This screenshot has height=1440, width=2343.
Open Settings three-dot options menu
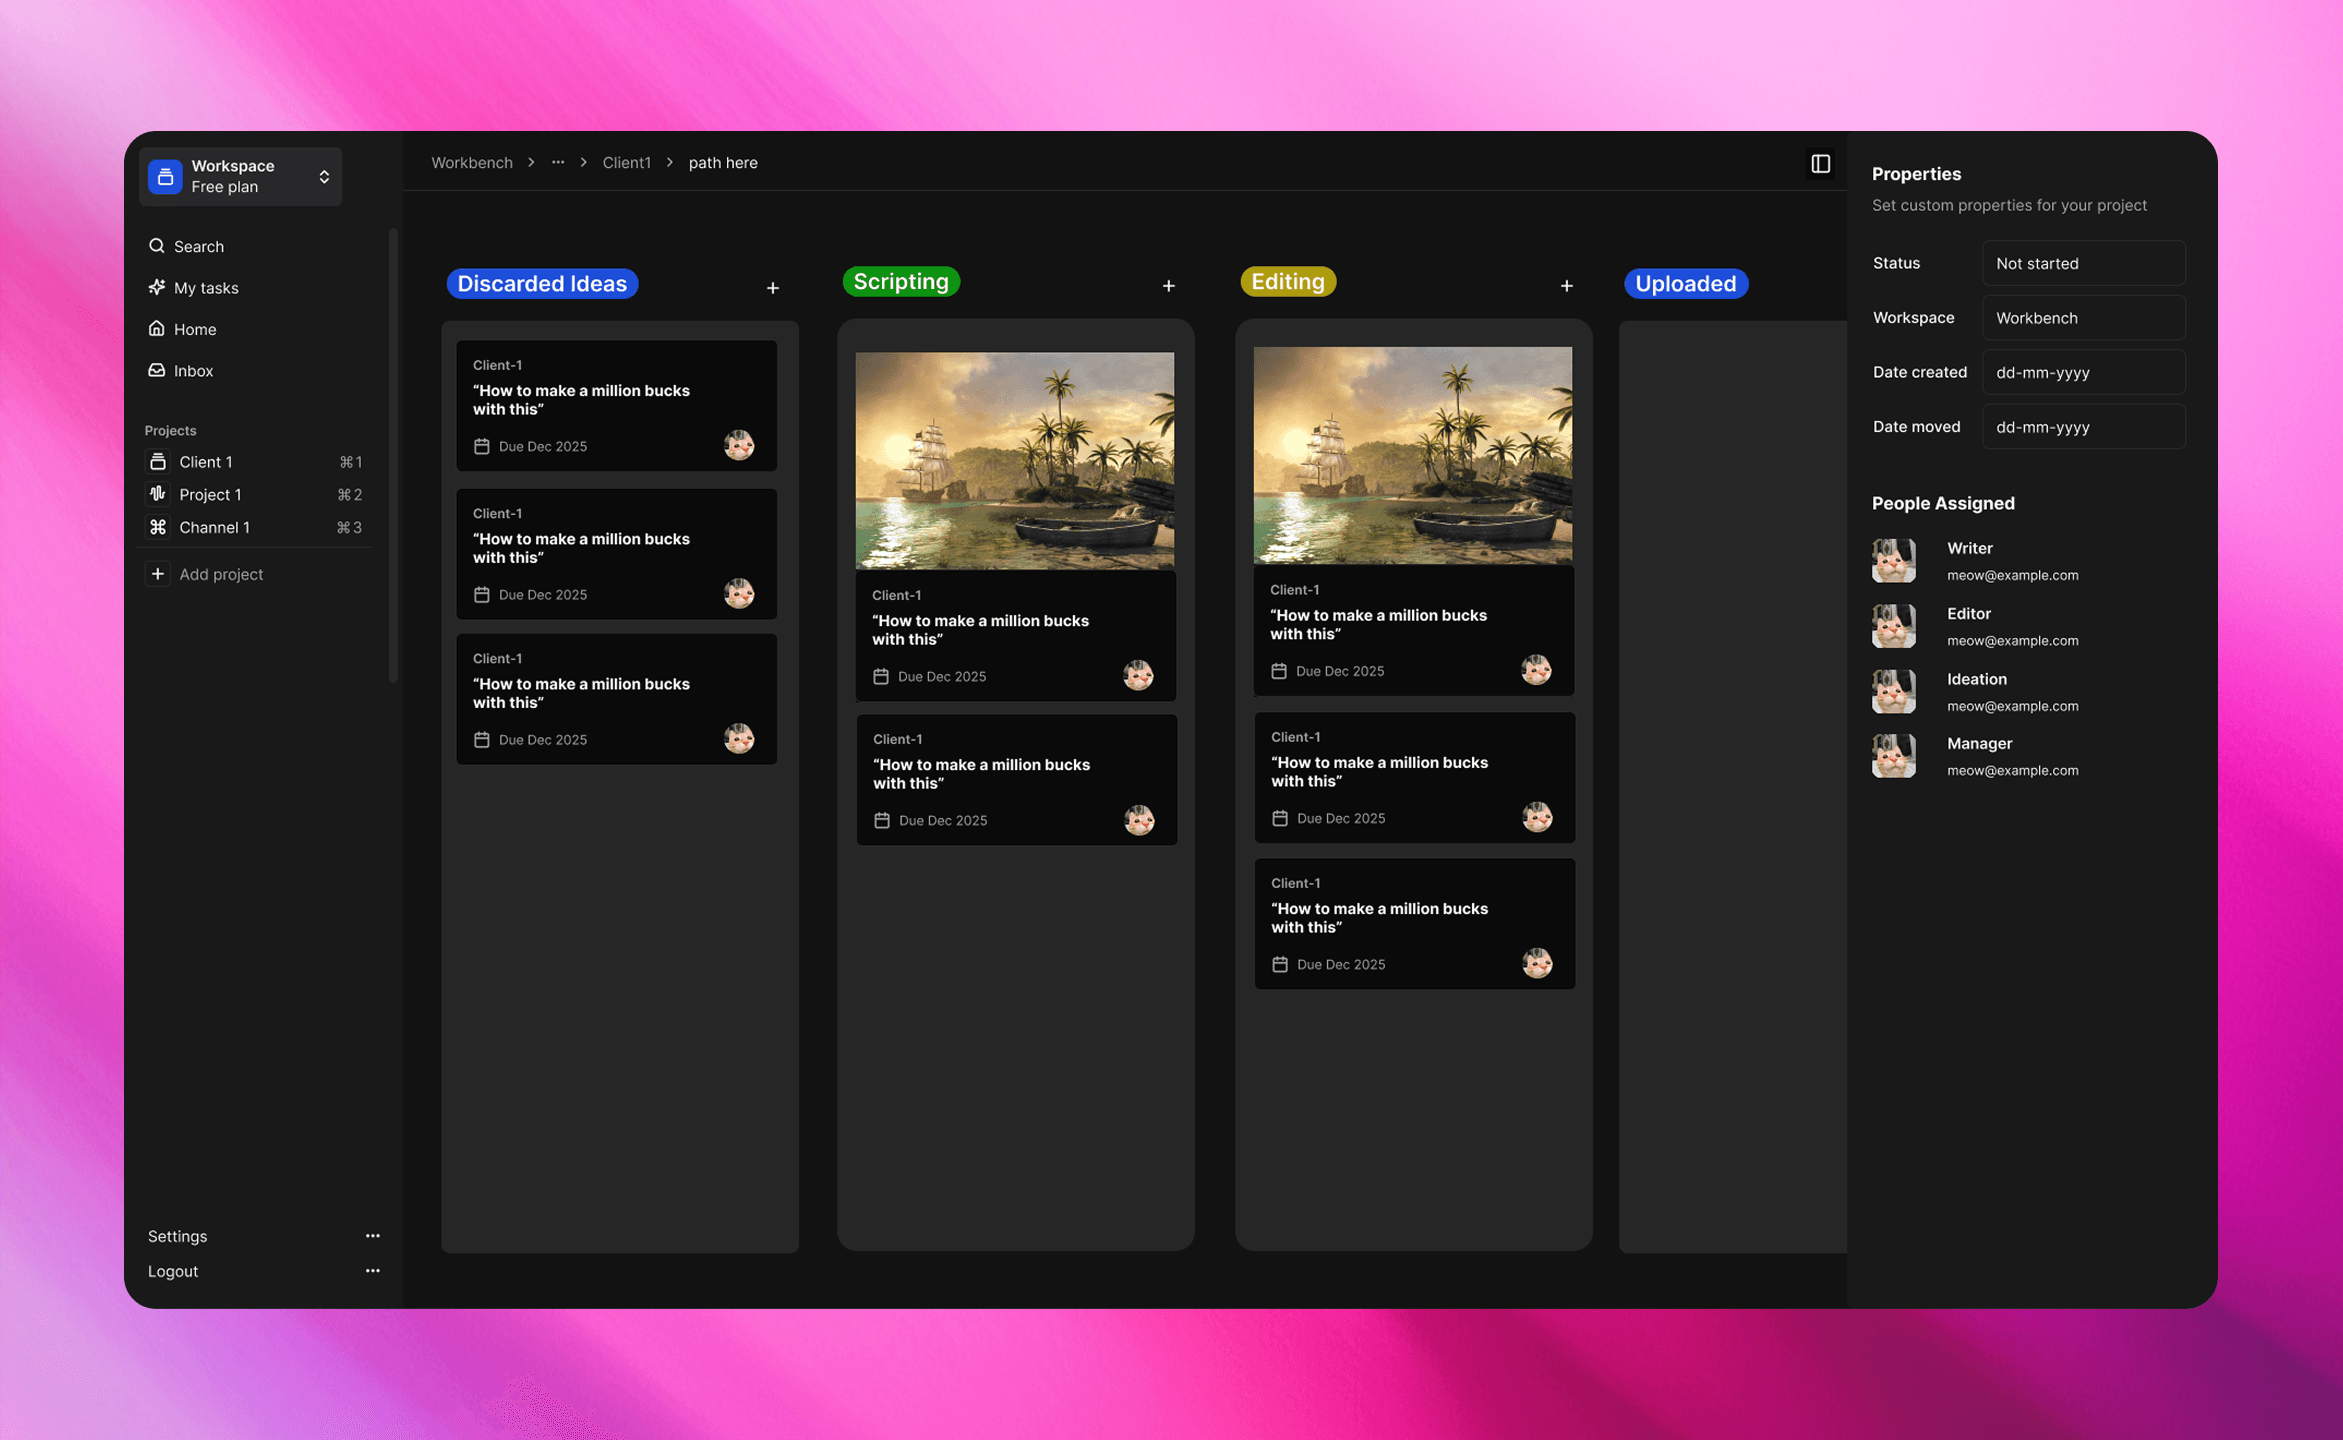pos(372,1236)
